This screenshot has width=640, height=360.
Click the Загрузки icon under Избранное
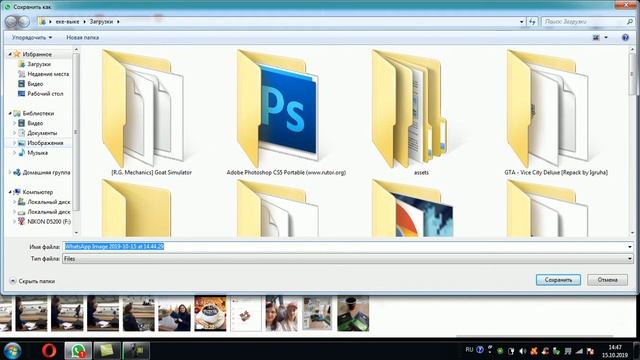[21, 64]
